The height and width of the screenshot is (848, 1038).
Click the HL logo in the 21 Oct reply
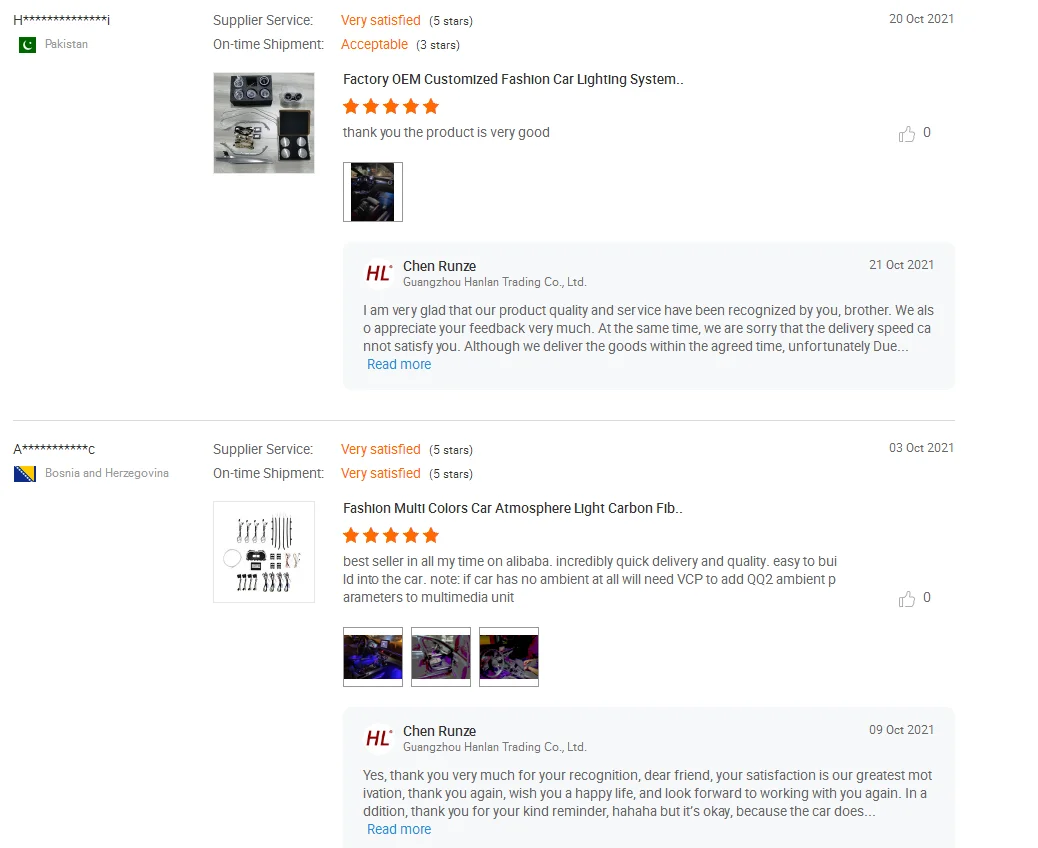379,273
